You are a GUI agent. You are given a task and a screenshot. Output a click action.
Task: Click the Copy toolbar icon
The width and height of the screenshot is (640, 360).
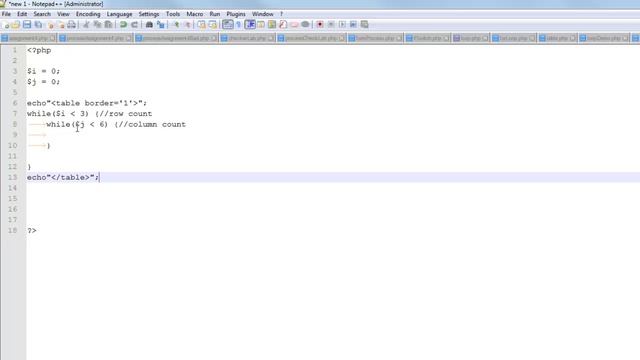point(97,25)
